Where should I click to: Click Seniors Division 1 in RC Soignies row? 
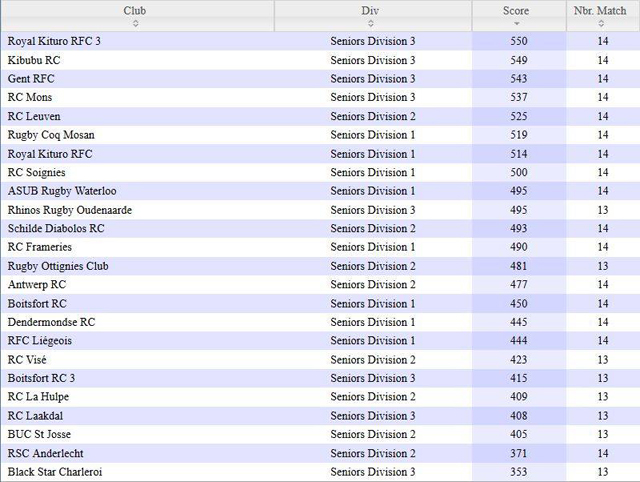[x=373, y=172]
